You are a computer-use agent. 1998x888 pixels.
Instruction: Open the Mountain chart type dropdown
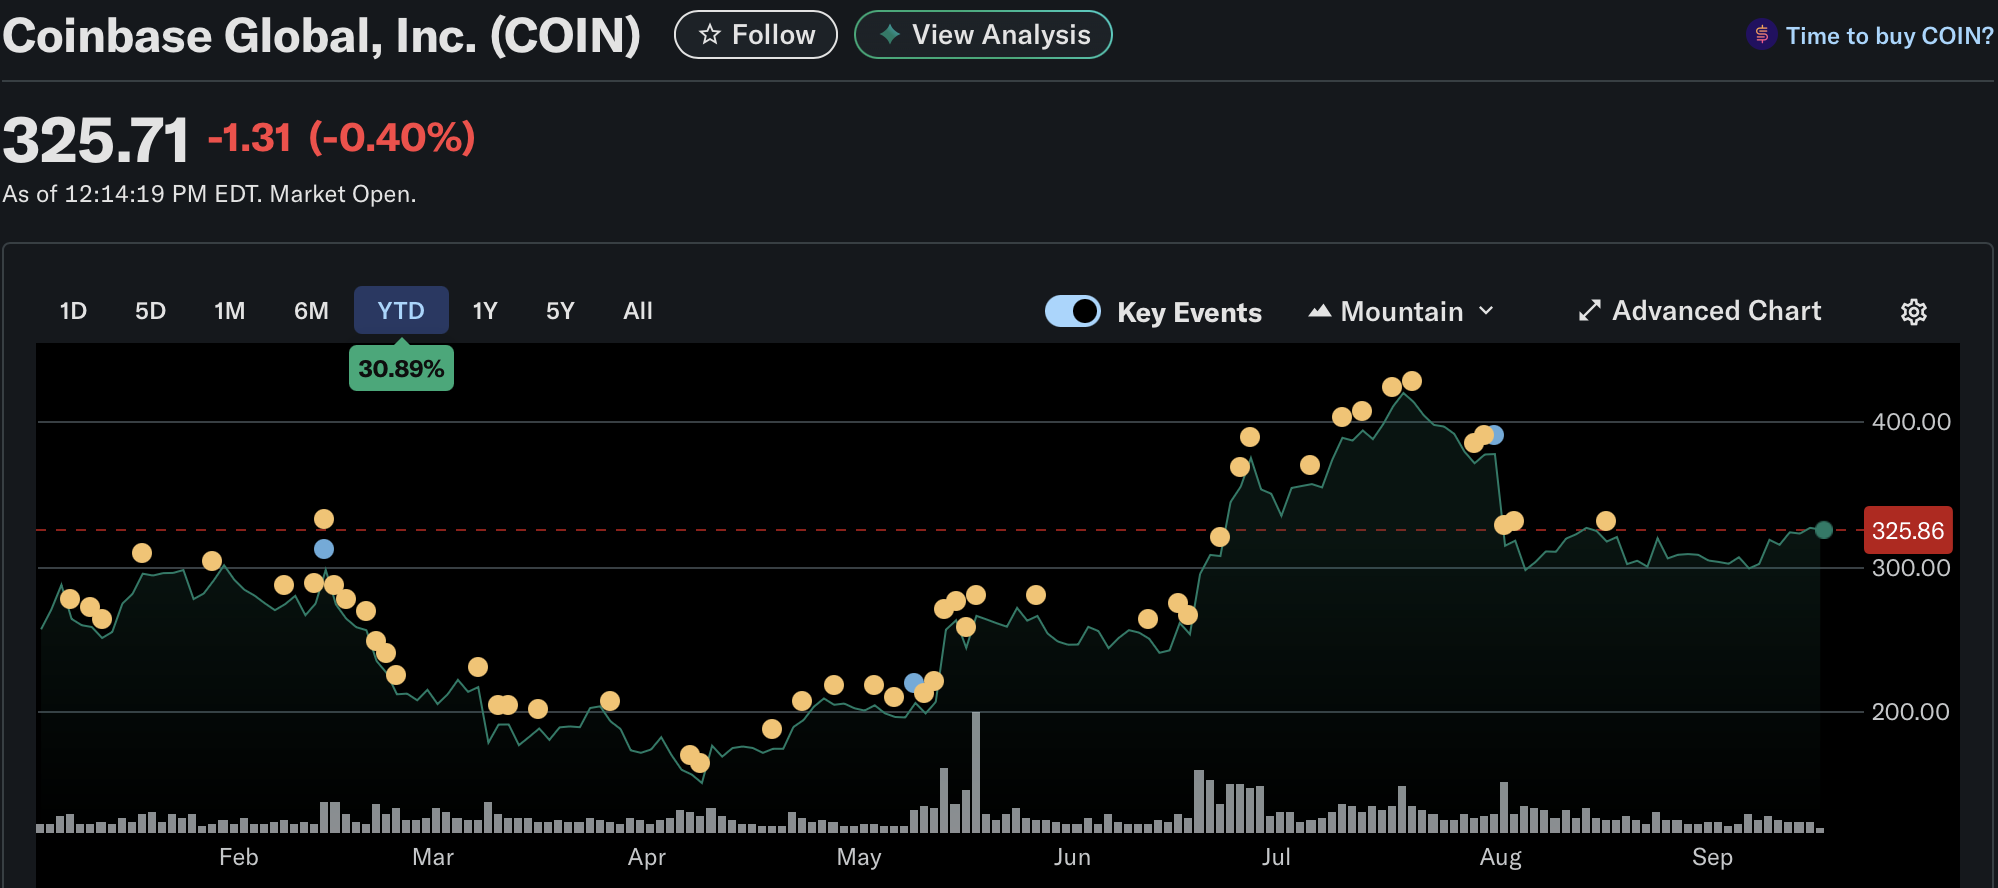[1402, 312]
